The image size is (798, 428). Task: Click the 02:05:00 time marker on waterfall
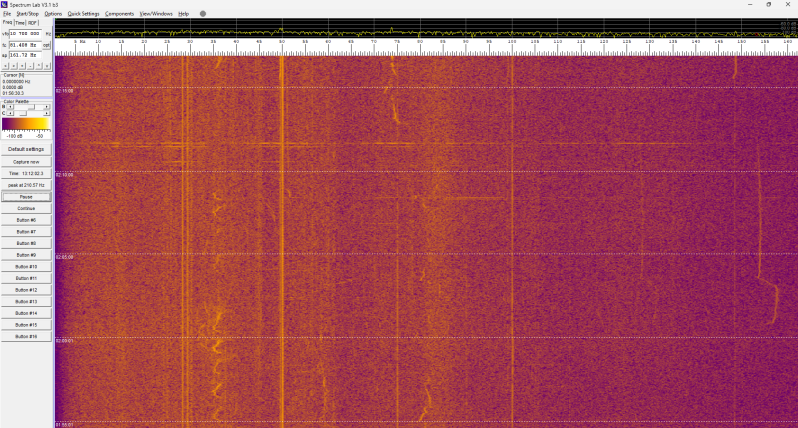(x=65, y=258)
